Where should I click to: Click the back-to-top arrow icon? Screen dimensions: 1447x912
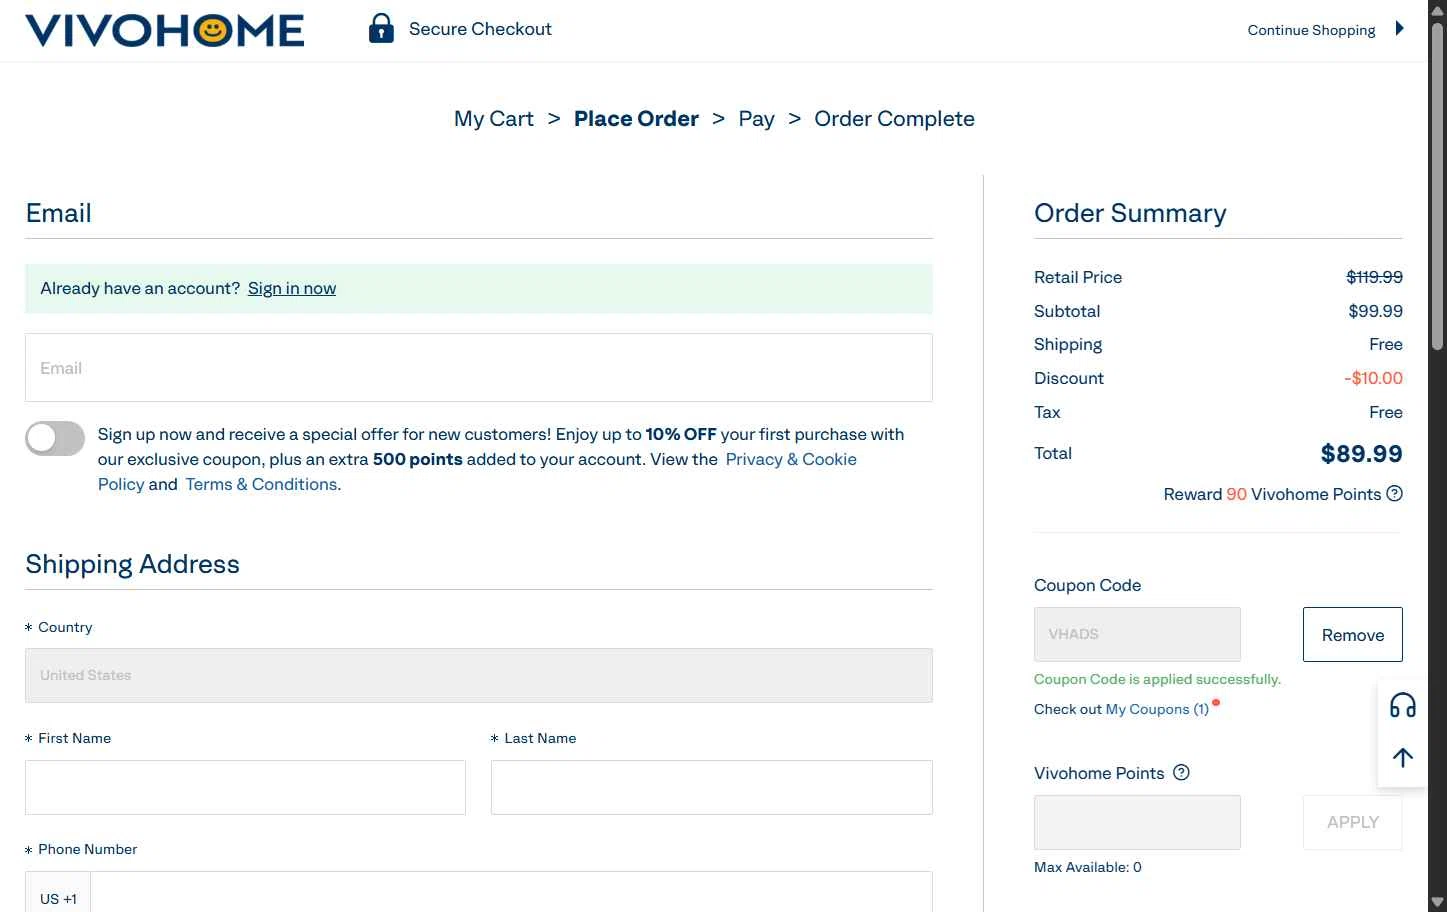(1403, 757)
